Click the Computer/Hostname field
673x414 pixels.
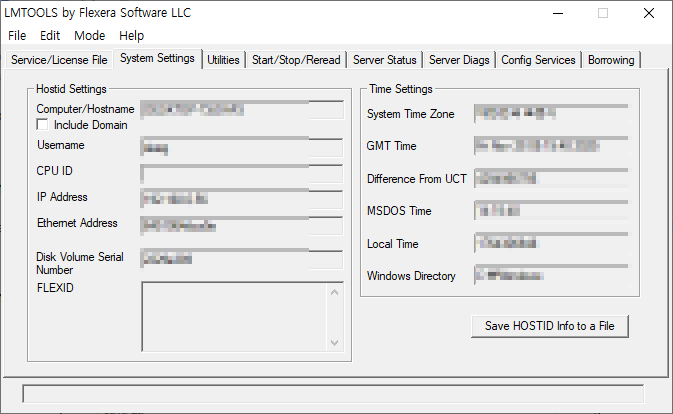coord(242,110)
